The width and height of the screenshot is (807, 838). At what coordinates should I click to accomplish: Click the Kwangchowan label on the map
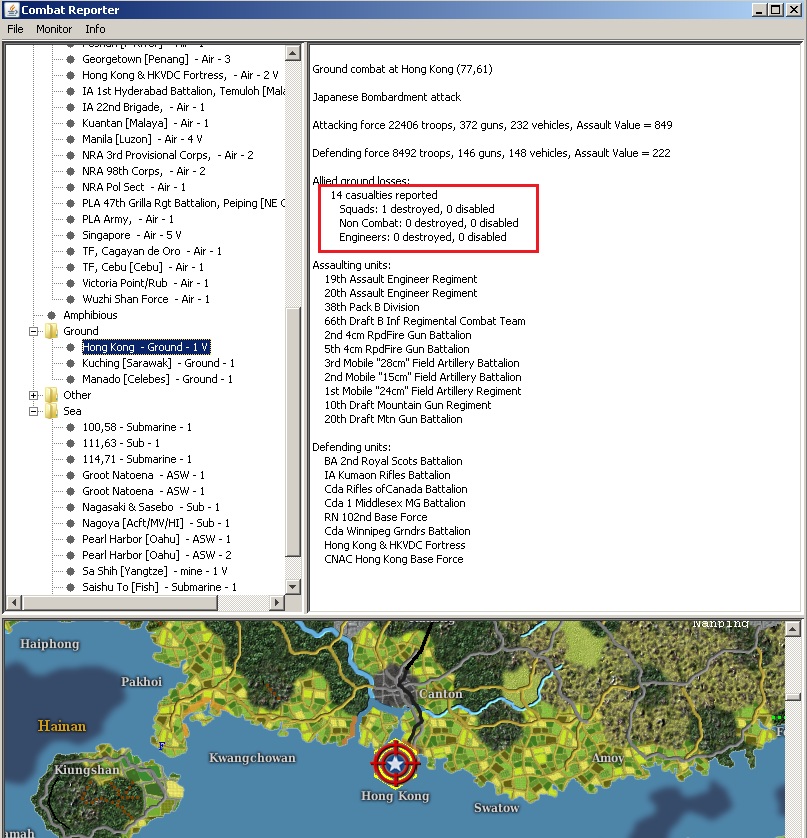pos(252,758)
